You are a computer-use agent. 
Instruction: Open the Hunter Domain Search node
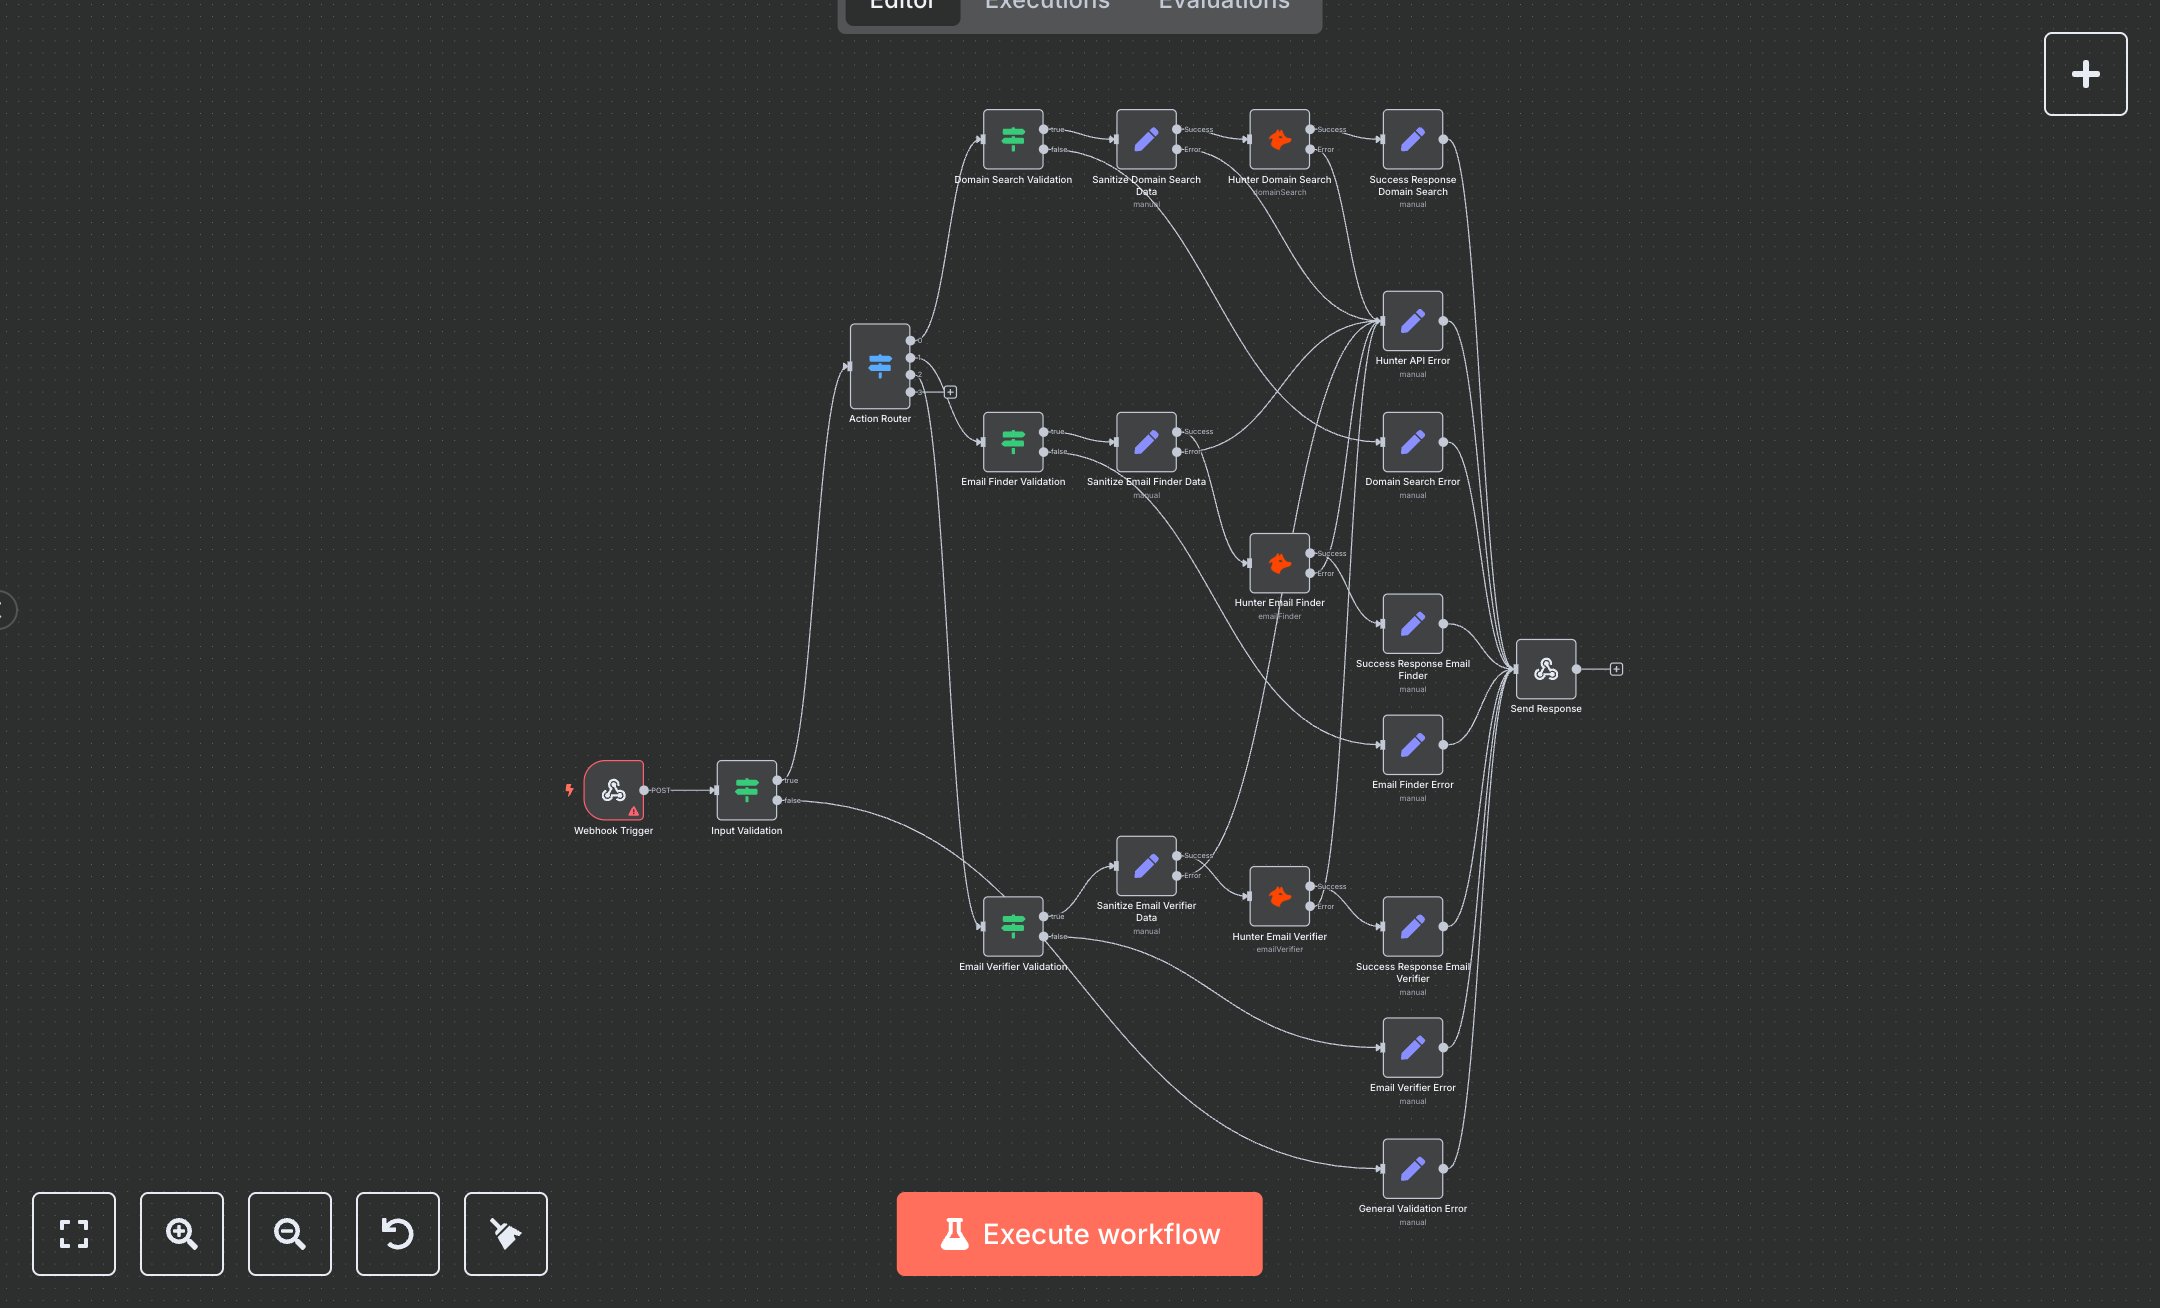point(1279,139)
